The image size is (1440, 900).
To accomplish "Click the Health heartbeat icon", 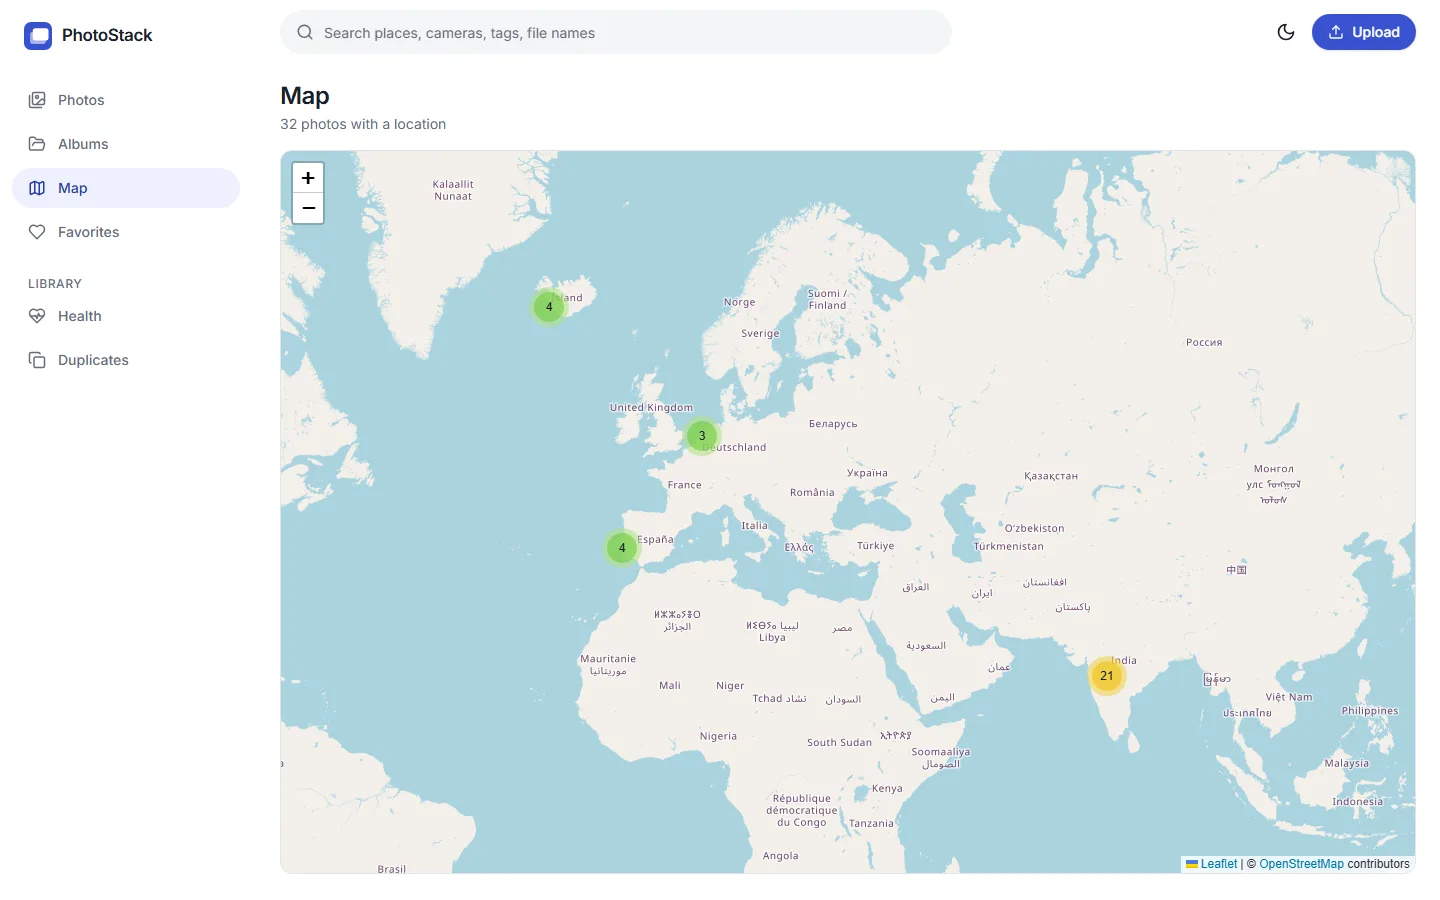I will pos(37,316).
